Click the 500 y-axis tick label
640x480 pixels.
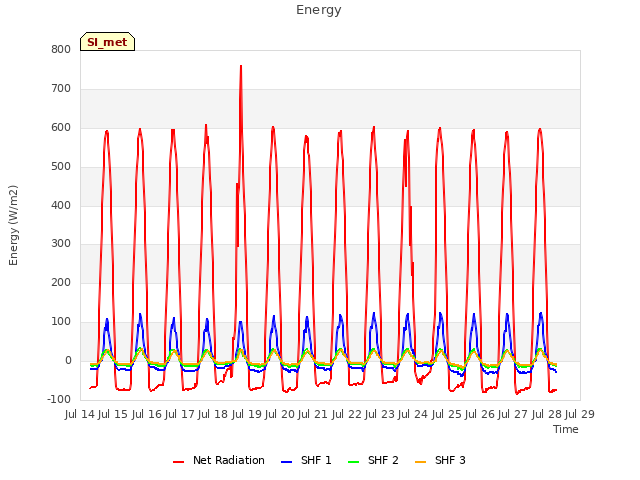click(x=61, y=167)
